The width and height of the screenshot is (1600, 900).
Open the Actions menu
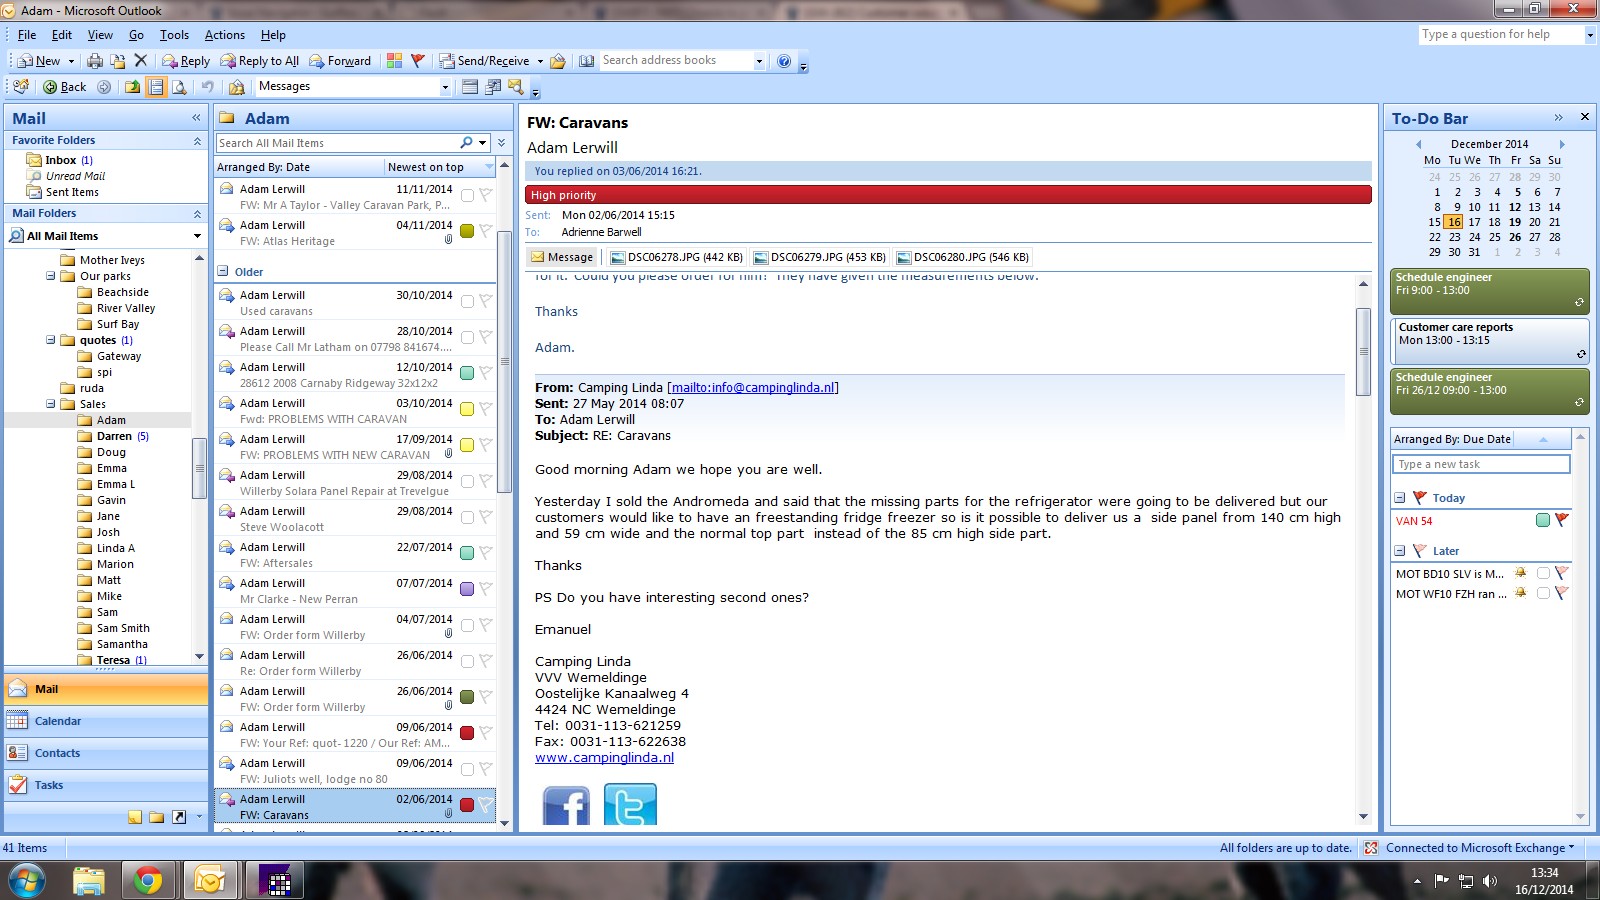click(x=225, y=35)
